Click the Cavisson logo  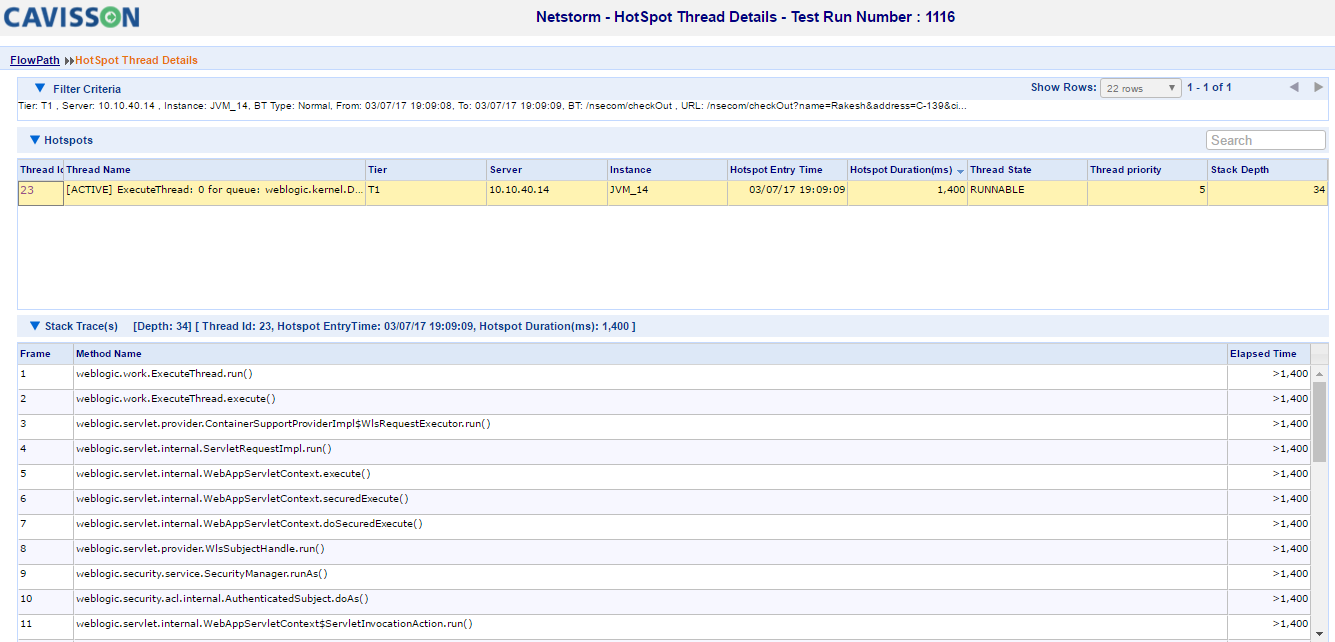72,17
